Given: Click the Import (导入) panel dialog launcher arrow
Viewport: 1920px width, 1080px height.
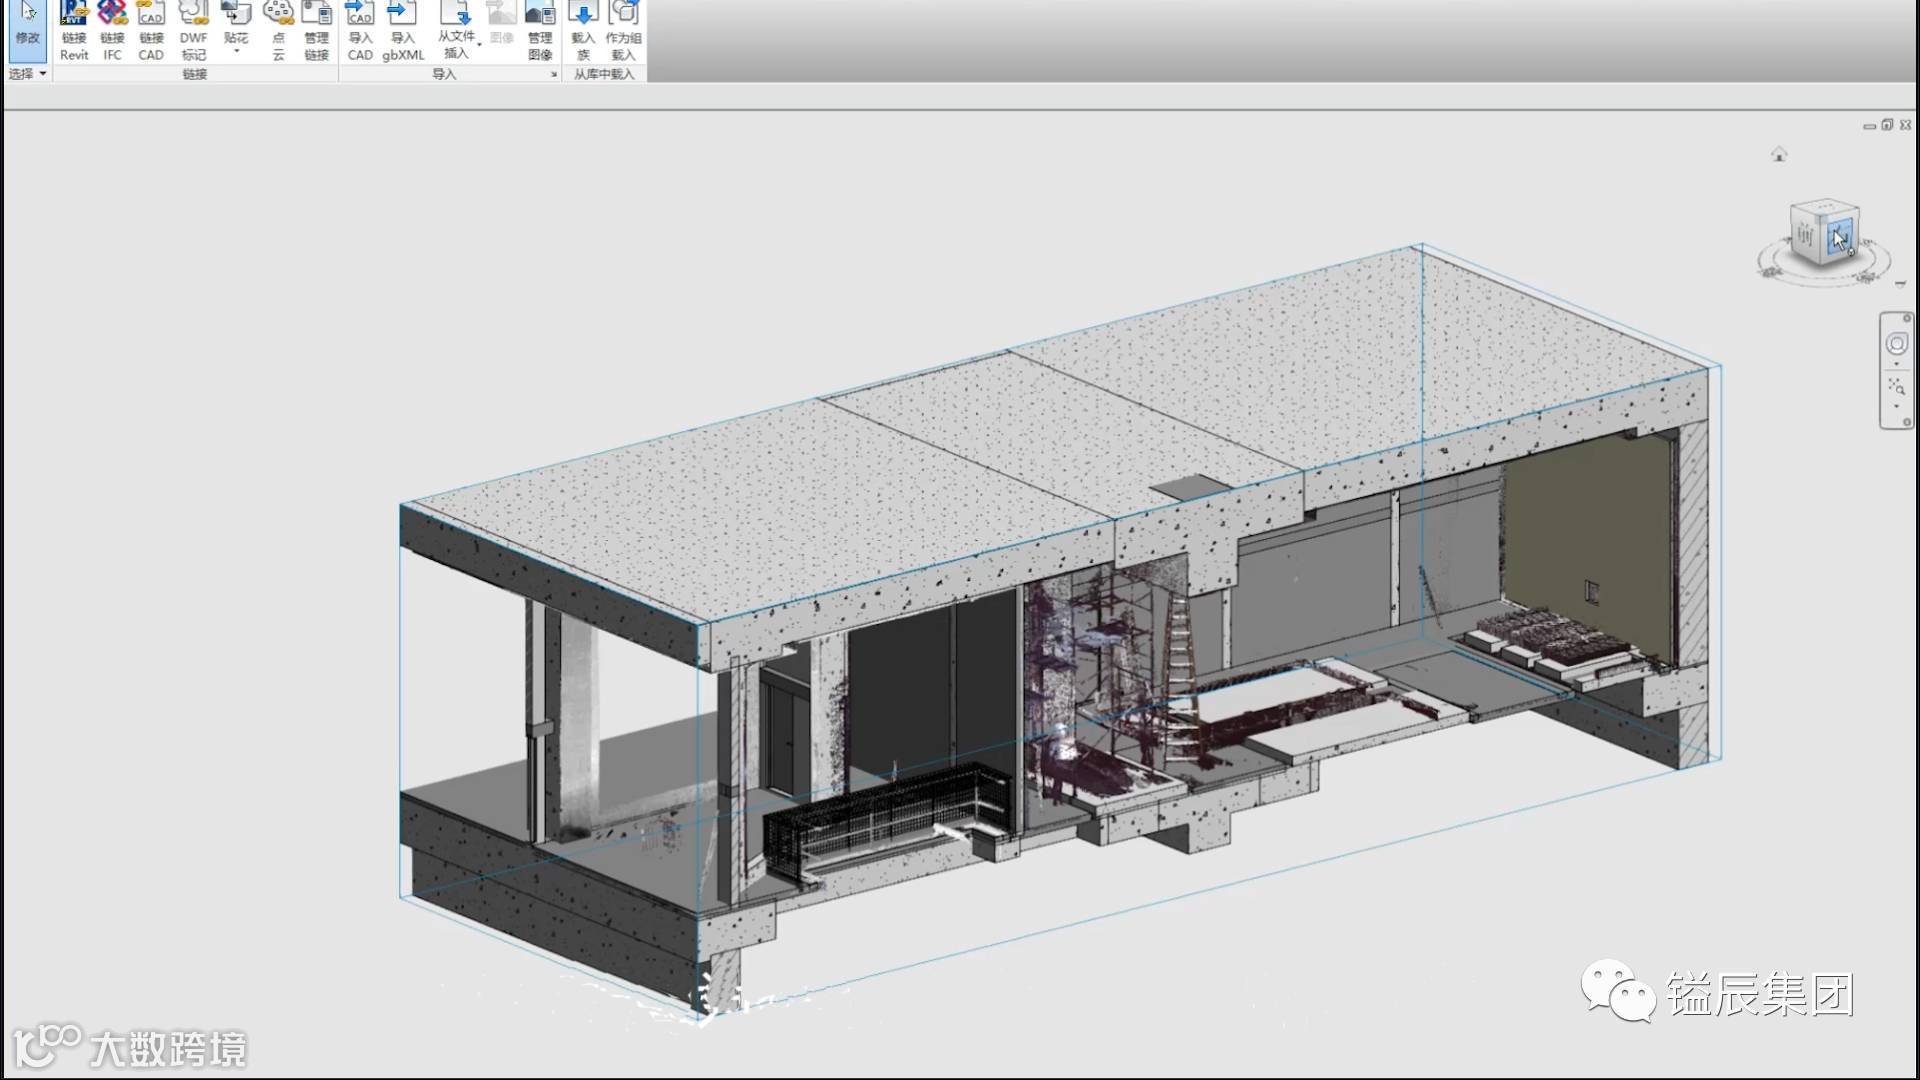Looking at the screenshot, I should click(554, 74).
